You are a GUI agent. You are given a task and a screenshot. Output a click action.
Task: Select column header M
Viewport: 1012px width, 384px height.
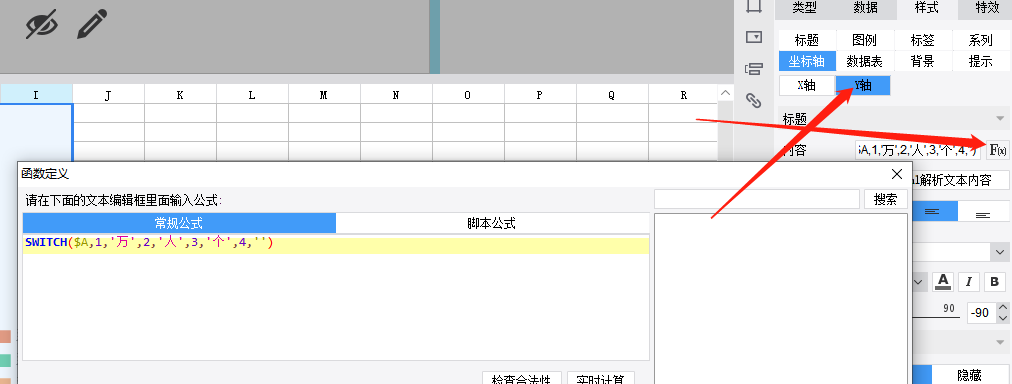324,95
